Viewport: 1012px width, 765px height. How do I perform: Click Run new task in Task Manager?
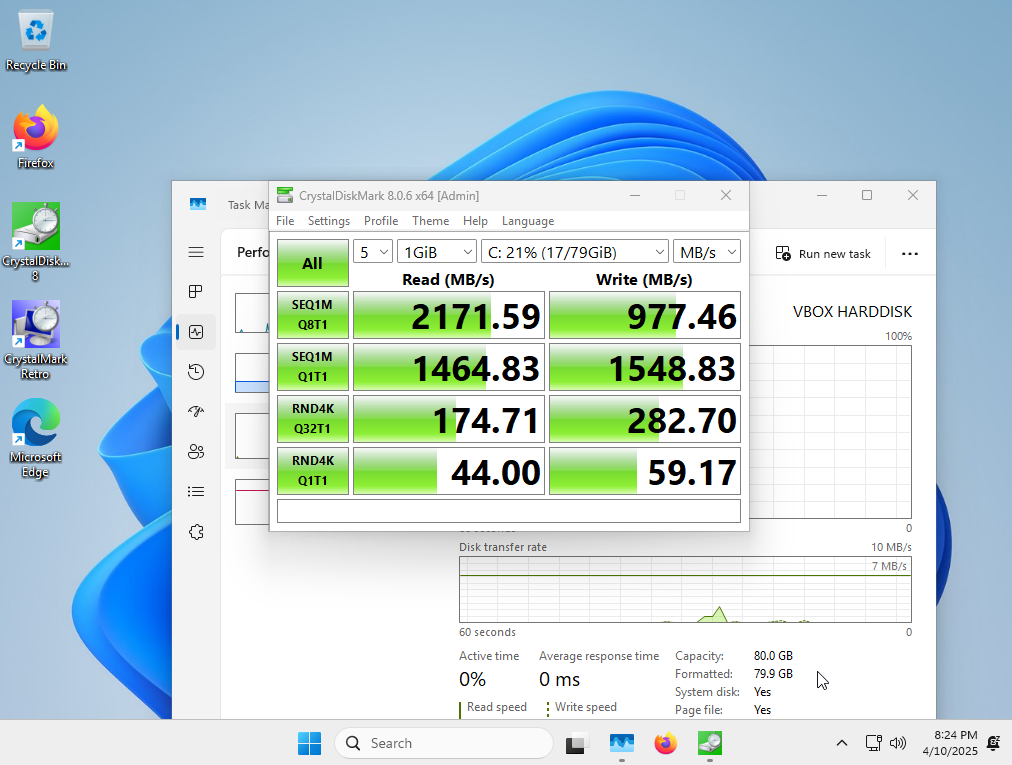coord(823,254)
